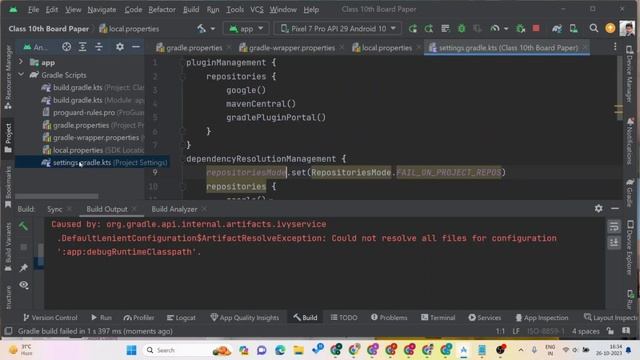The width and height of the screenshot is (640, 360).
Task: Open Terminal tool window
Action: 438,318
